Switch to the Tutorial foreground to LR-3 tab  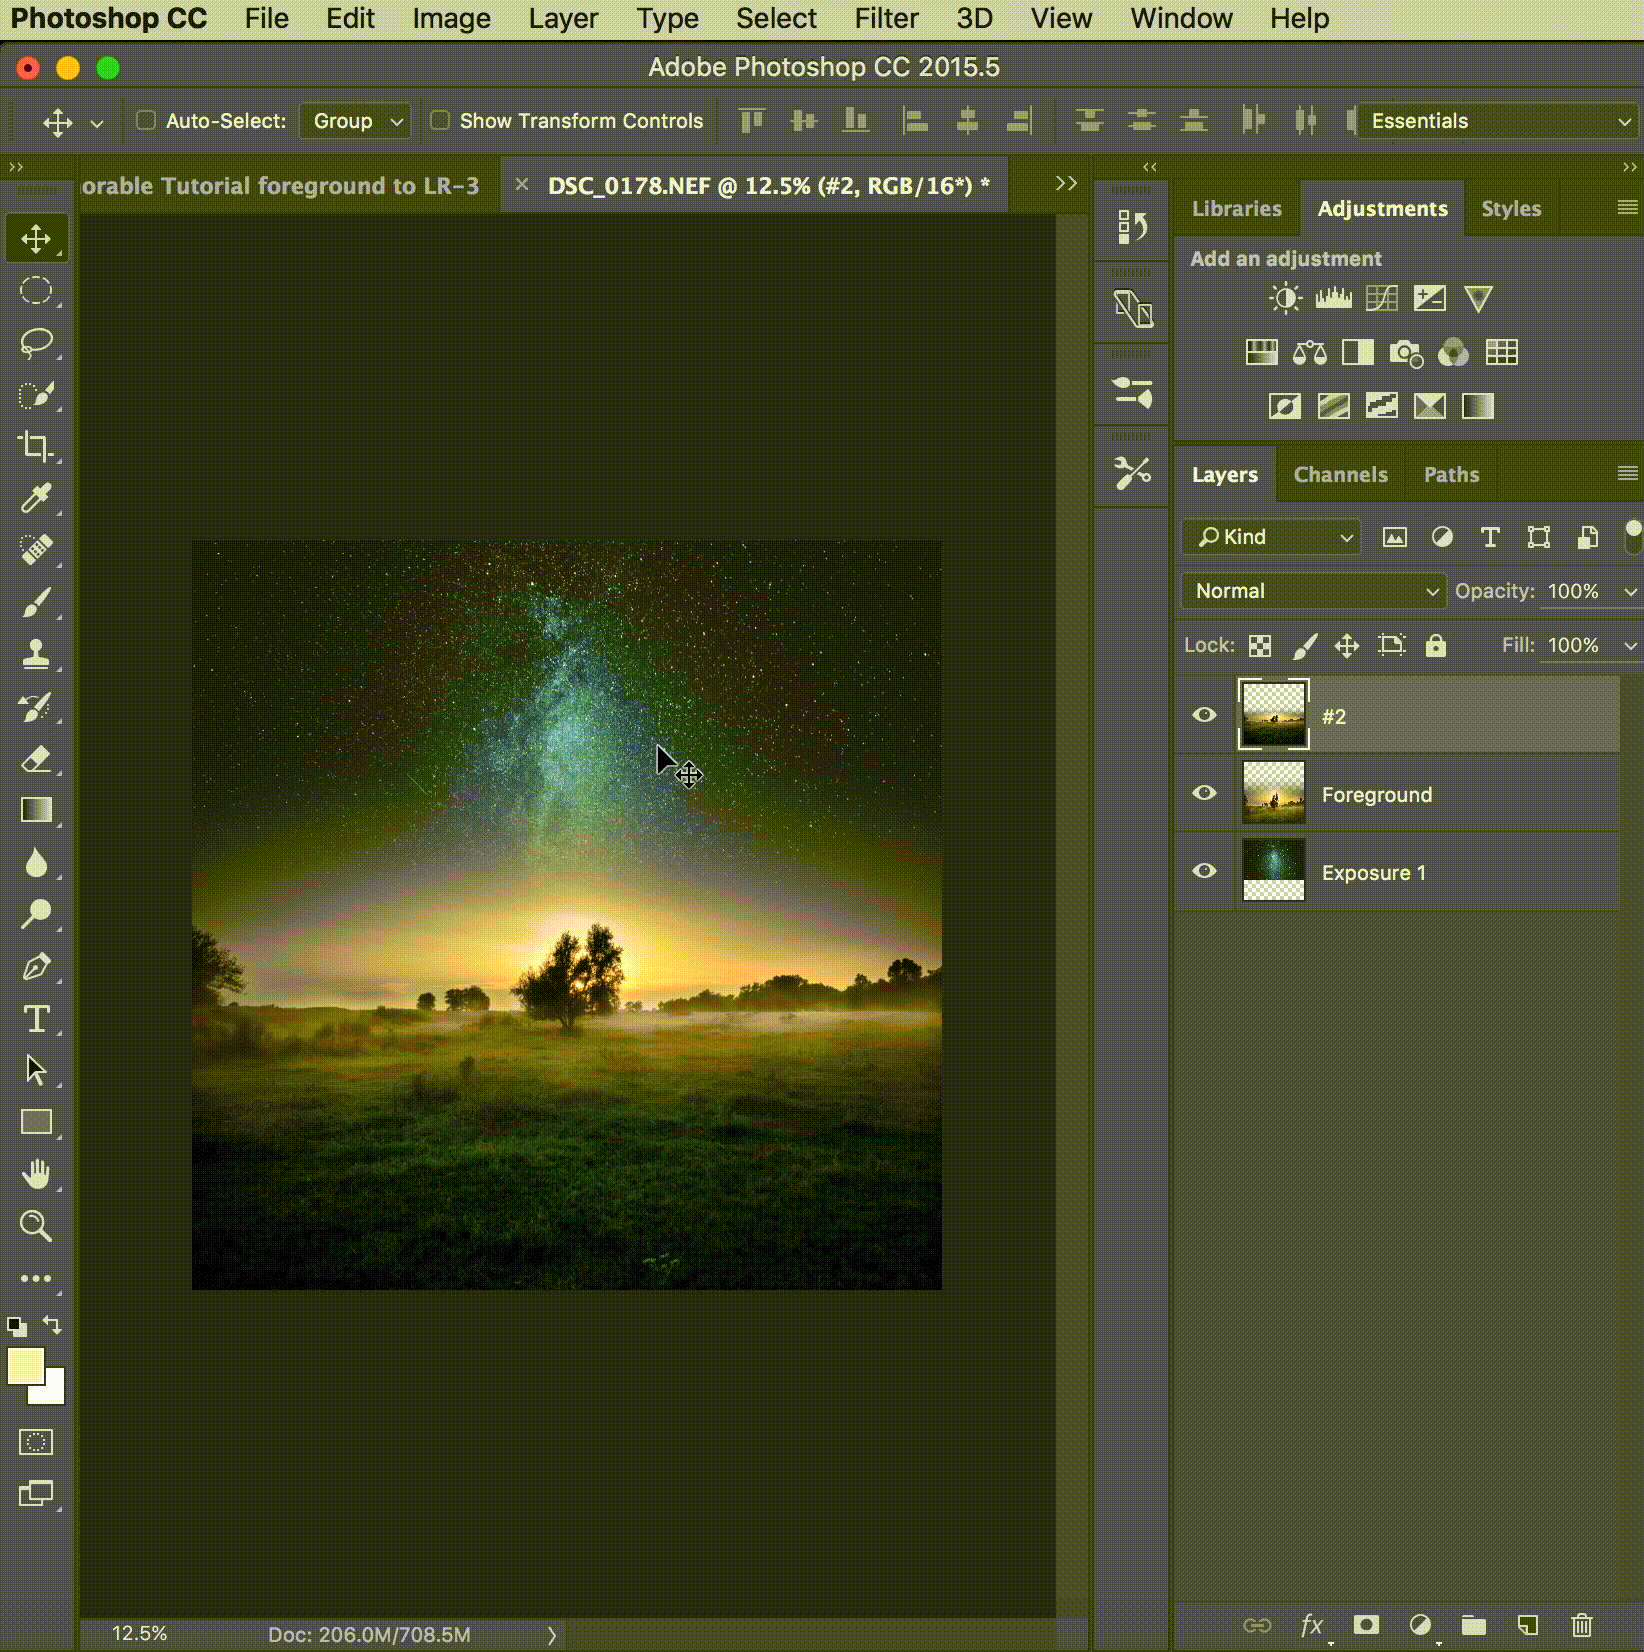[280, 186]
